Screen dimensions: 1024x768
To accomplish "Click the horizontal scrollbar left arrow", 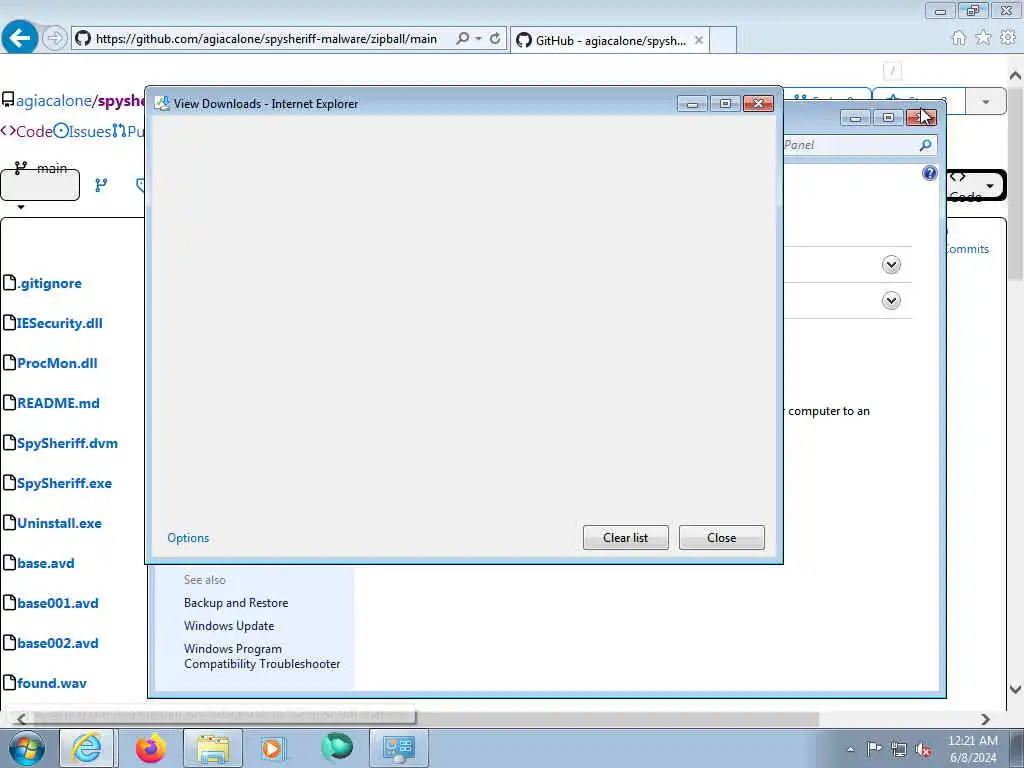I will click(21, 719).
